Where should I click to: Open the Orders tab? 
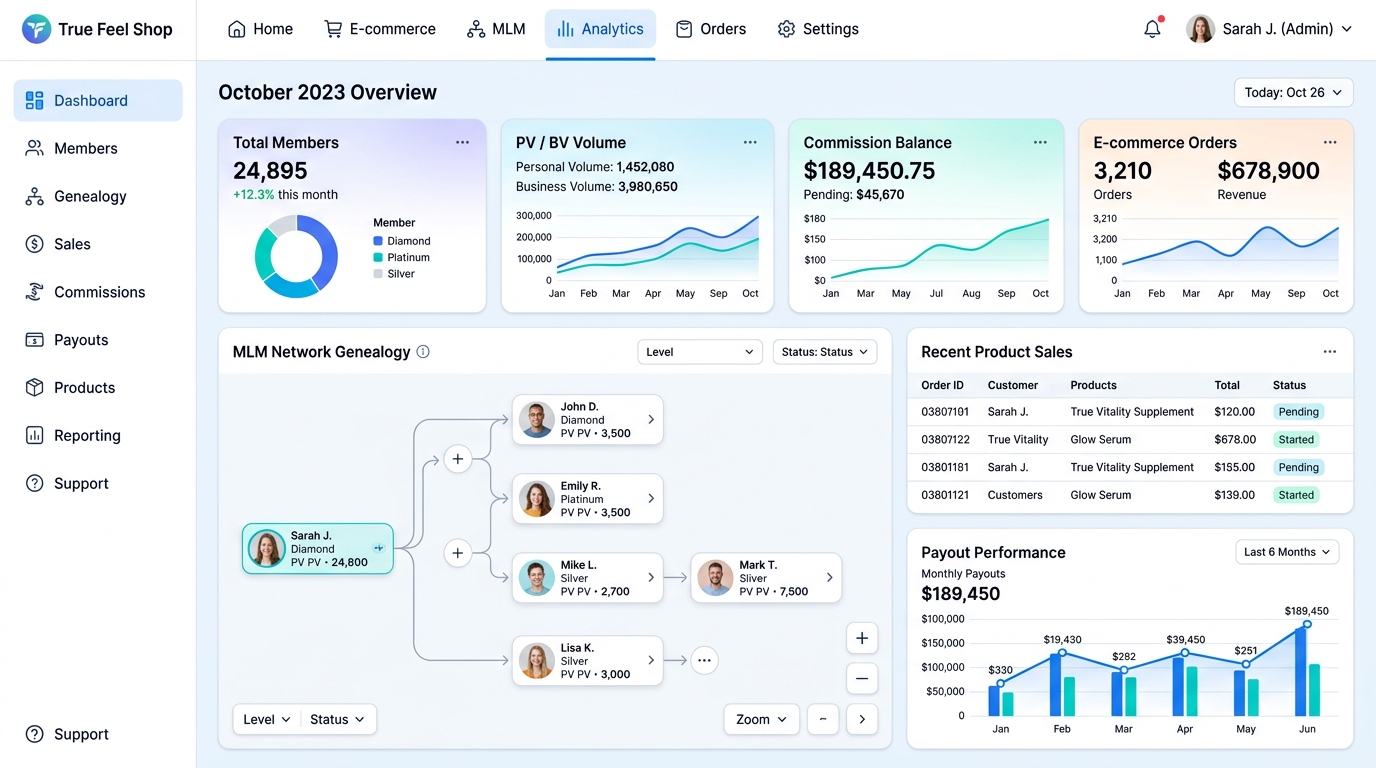[711, 29]
